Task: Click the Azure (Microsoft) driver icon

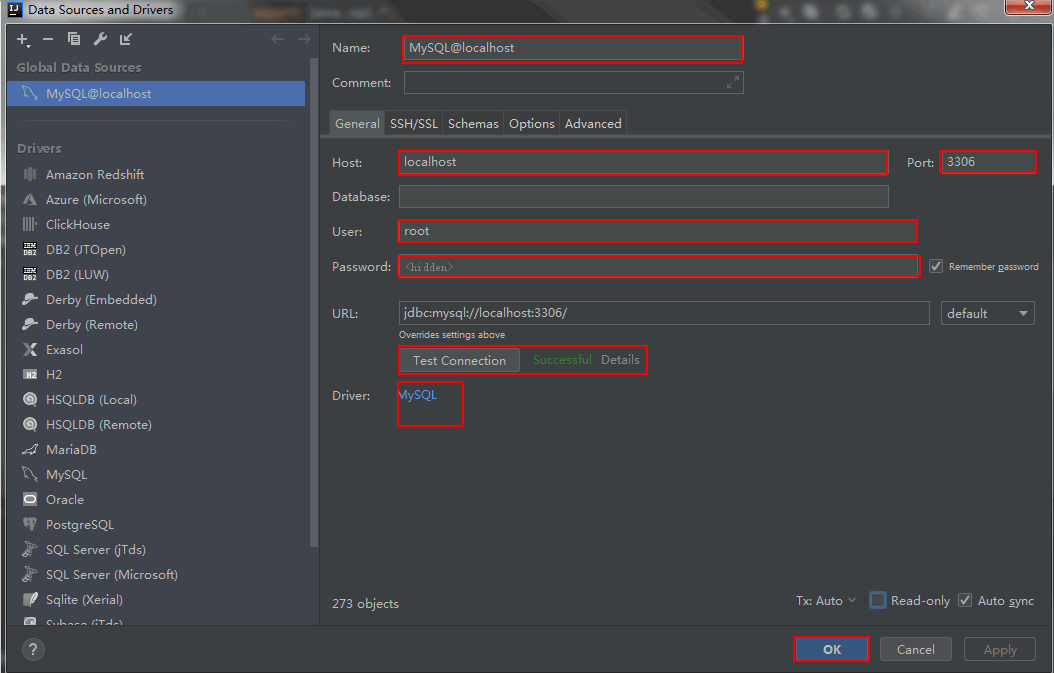Action: click(30, 199)
